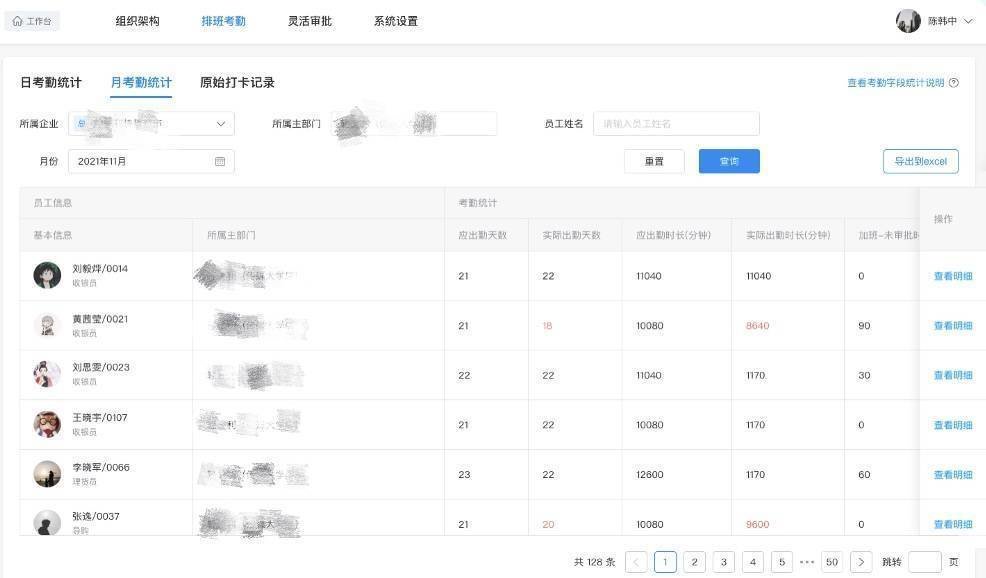Open 查看明细 for 张逸/0037
986x578 pixels.
tap(953, 524)
